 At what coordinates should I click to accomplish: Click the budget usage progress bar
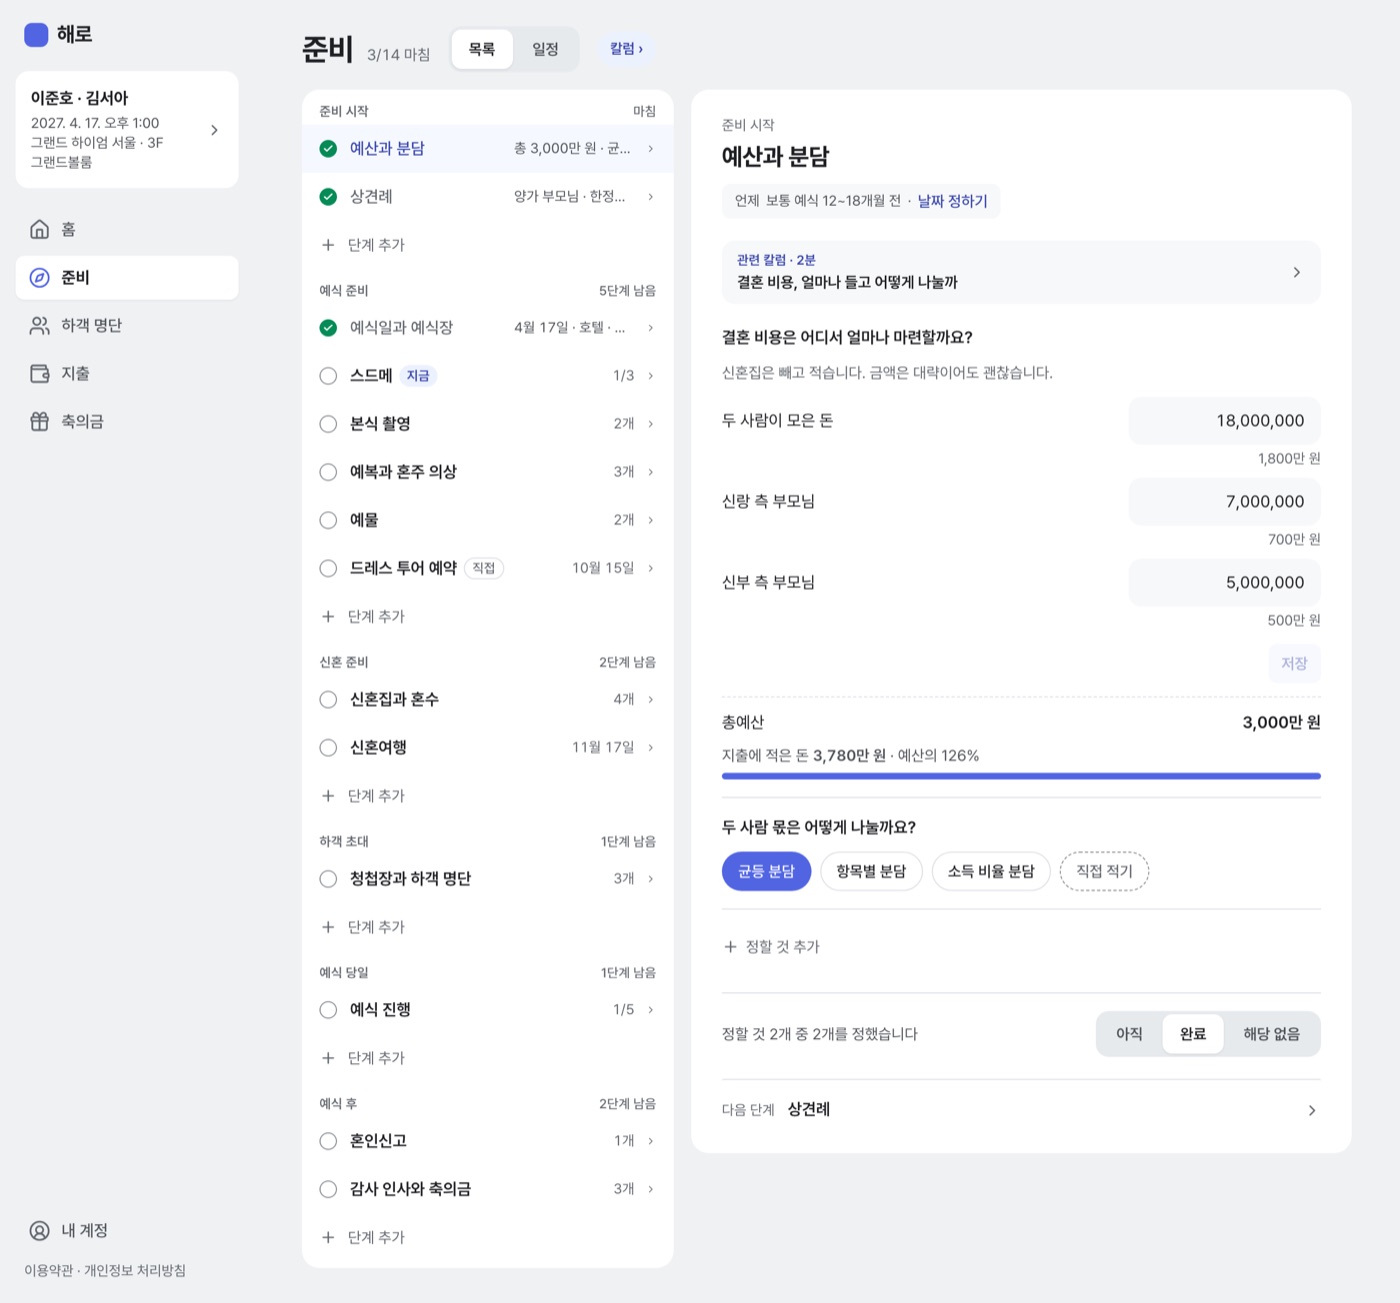[1021, 776]
